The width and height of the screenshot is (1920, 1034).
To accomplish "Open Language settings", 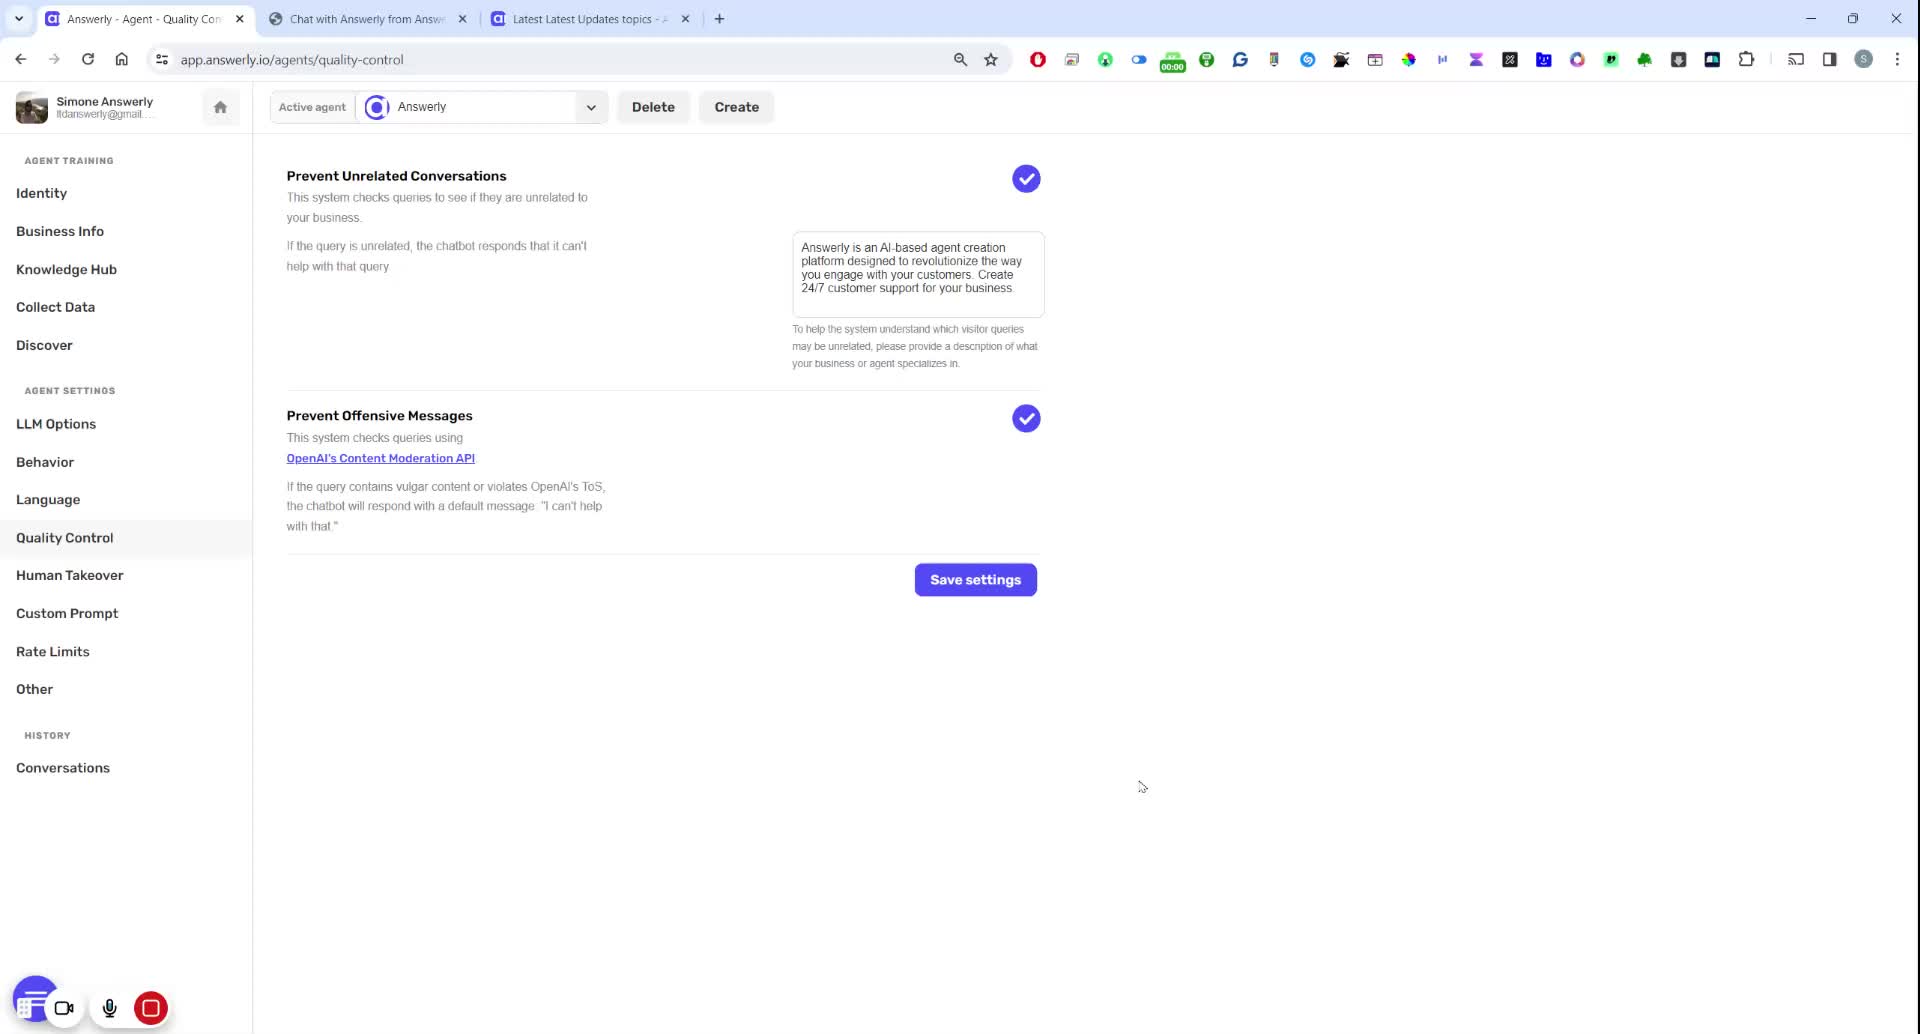I will coord(48,500).
